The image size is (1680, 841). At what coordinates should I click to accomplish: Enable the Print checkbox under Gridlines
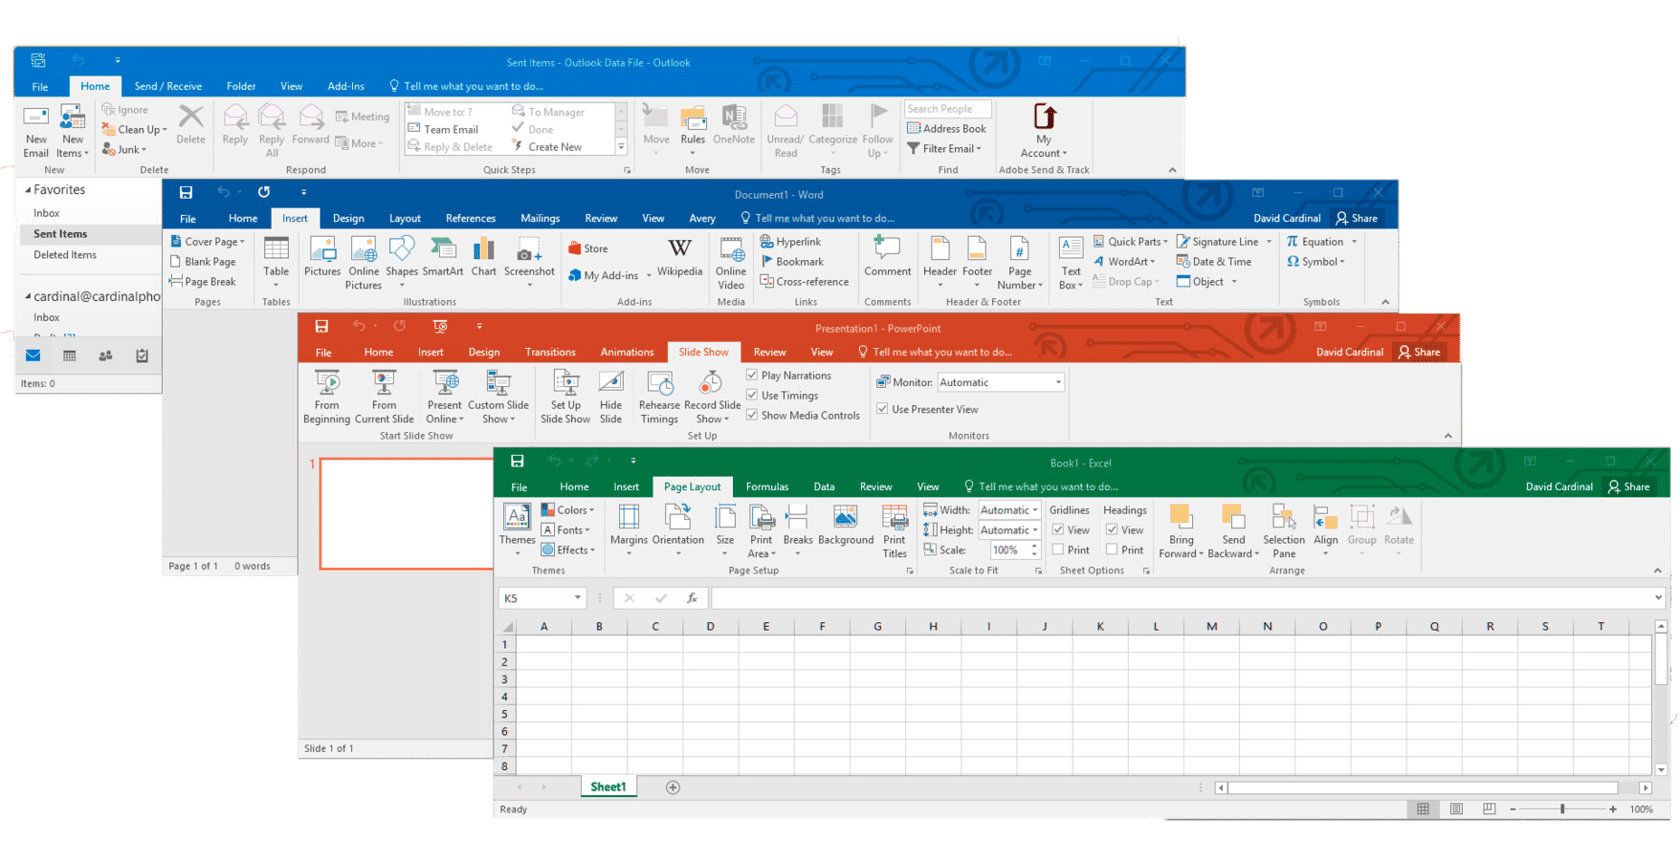point(1058,550)
